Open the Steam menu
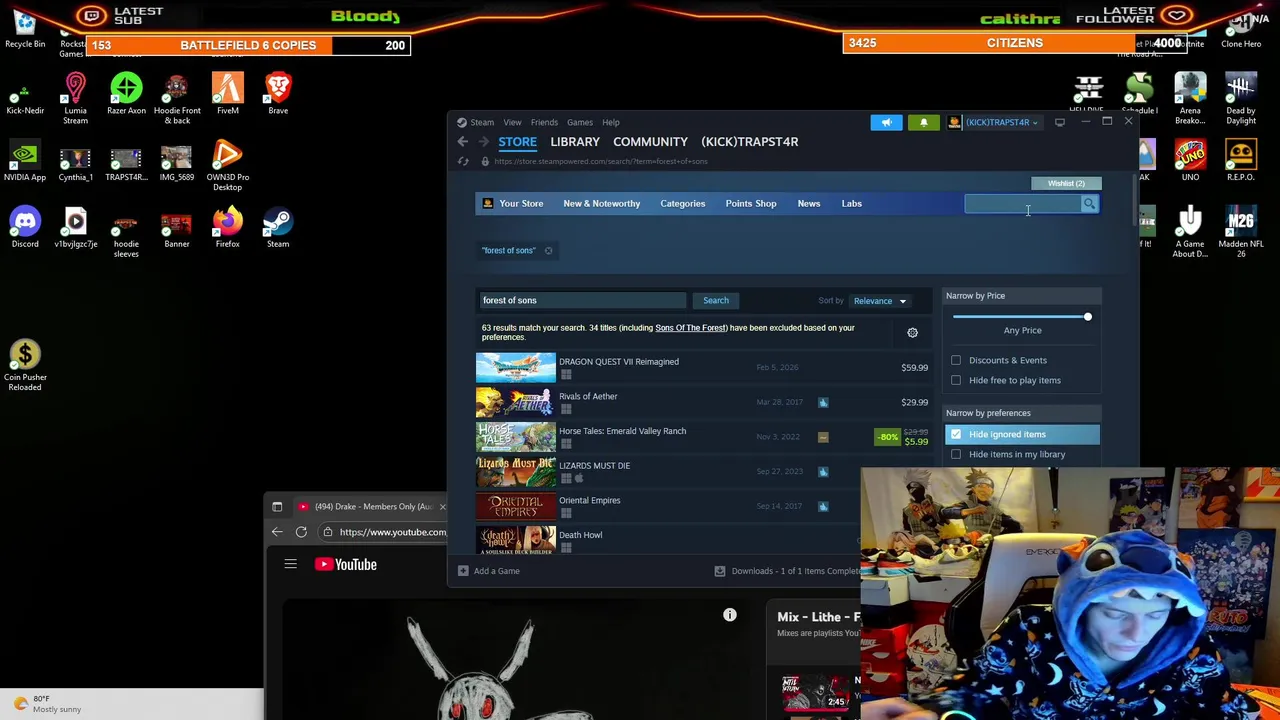The width and height of the screenshot is (1280, 720). (482, 122)
